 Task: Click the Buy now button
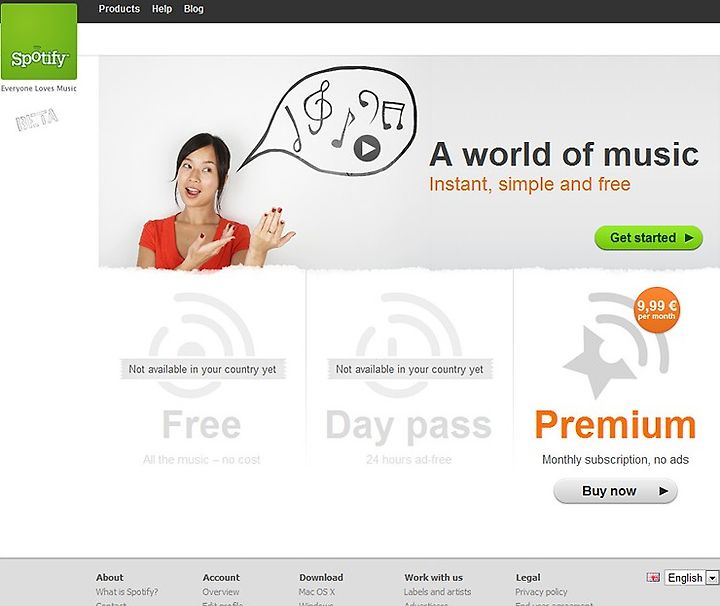[x=615, y=491]
